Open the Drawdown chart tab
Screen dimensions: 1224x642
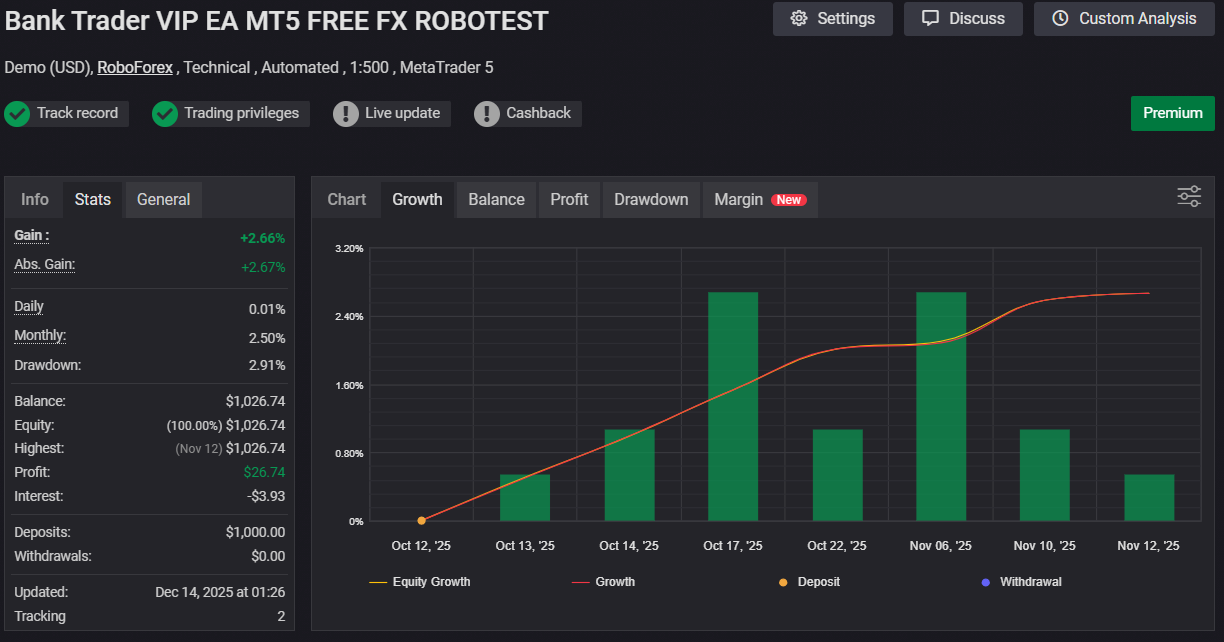651,200
